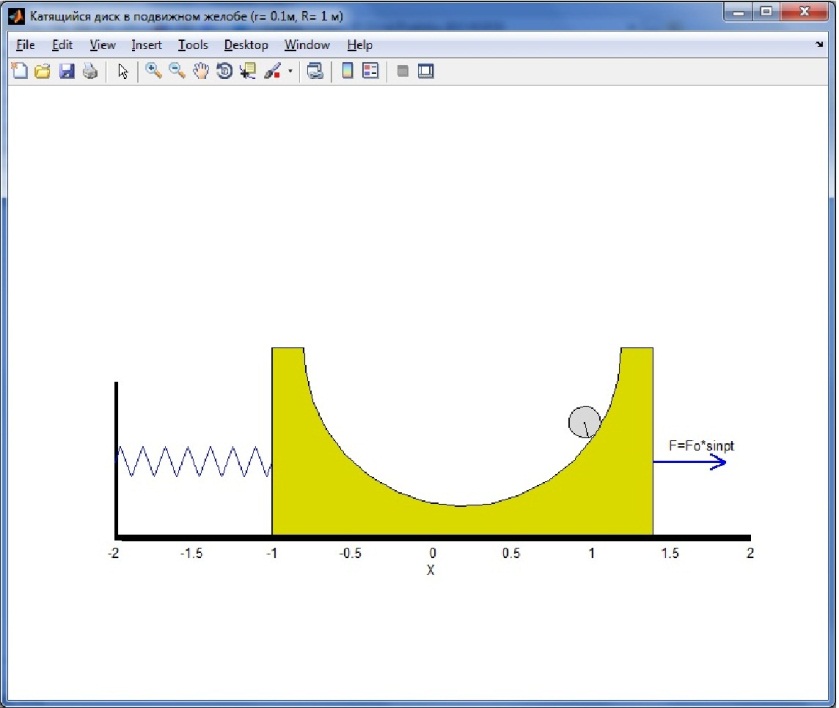The height and width of the screenshot is (708, 839).
Task: Click the Print Figure icon
Action: click(x=90, y=71)
